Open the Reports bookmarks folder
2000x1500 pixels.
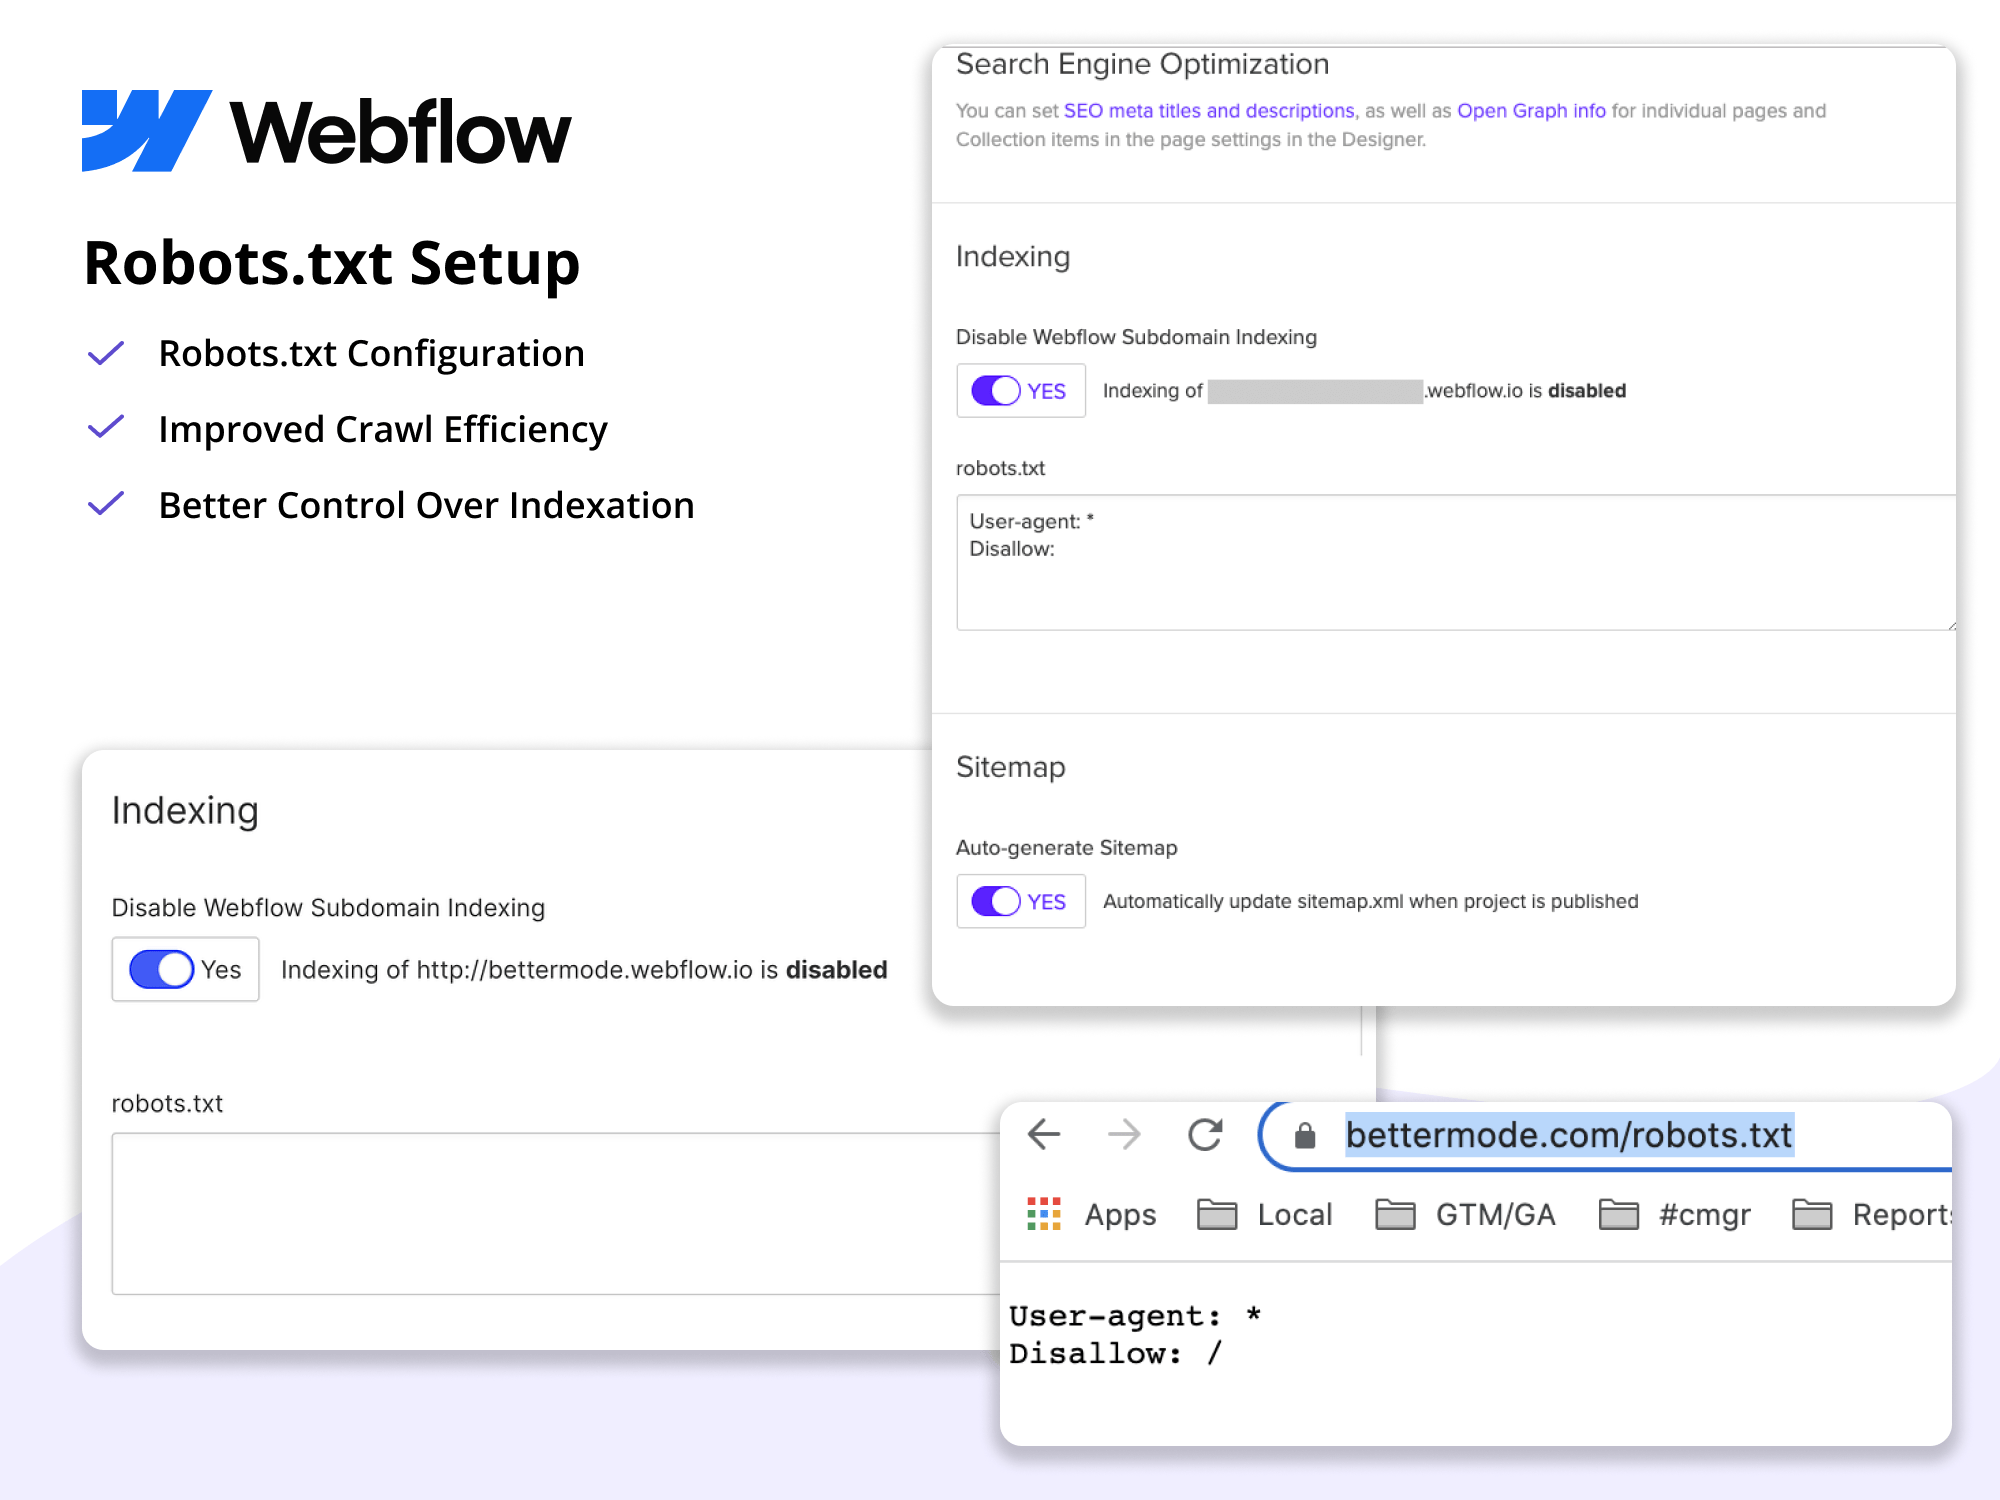[1872, 1214]
